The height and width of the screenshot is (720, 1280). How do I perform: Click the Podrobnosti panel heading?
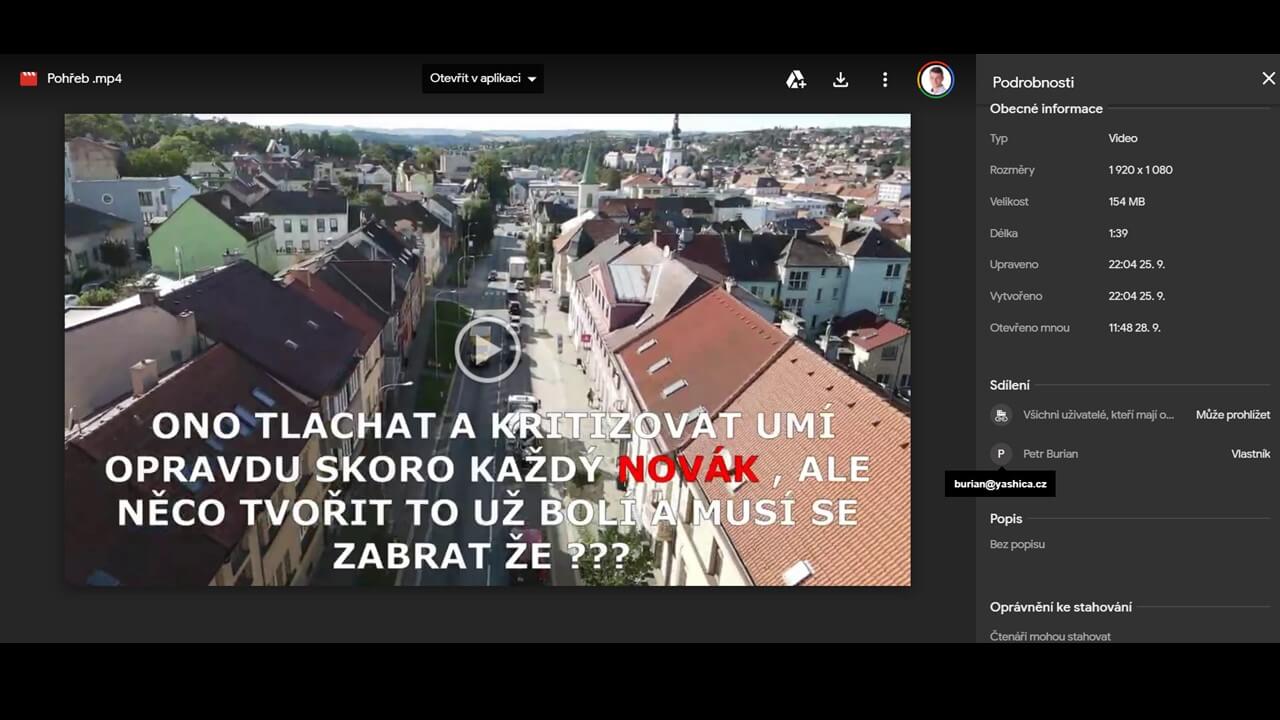pos(1033,83)
